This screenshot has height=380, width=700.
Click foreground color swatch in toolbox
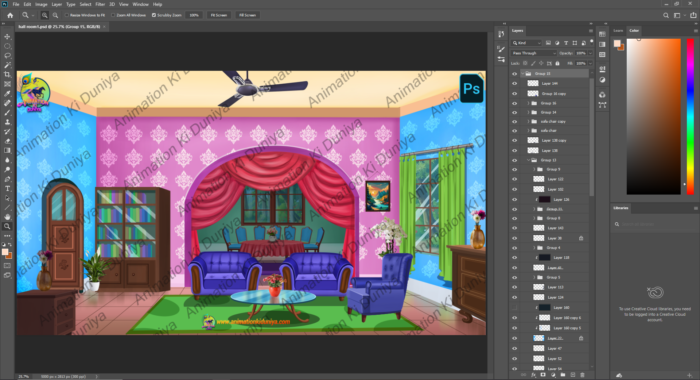[x=5, y=252]
